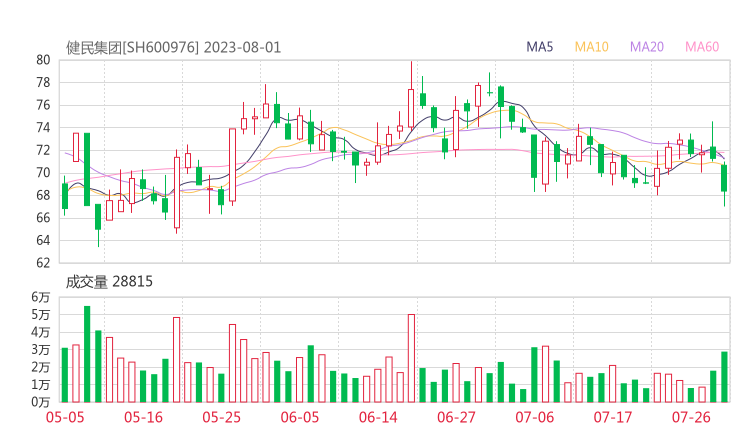This screenshot has height=440, width=740.
Task: Click the 0万 volume axis label
Action: [41, 402]
